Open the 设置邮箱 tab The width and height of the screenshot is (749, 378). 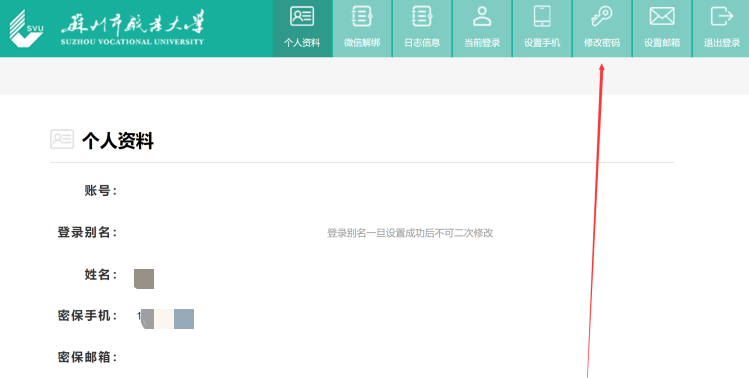click(x=662, y=28)
